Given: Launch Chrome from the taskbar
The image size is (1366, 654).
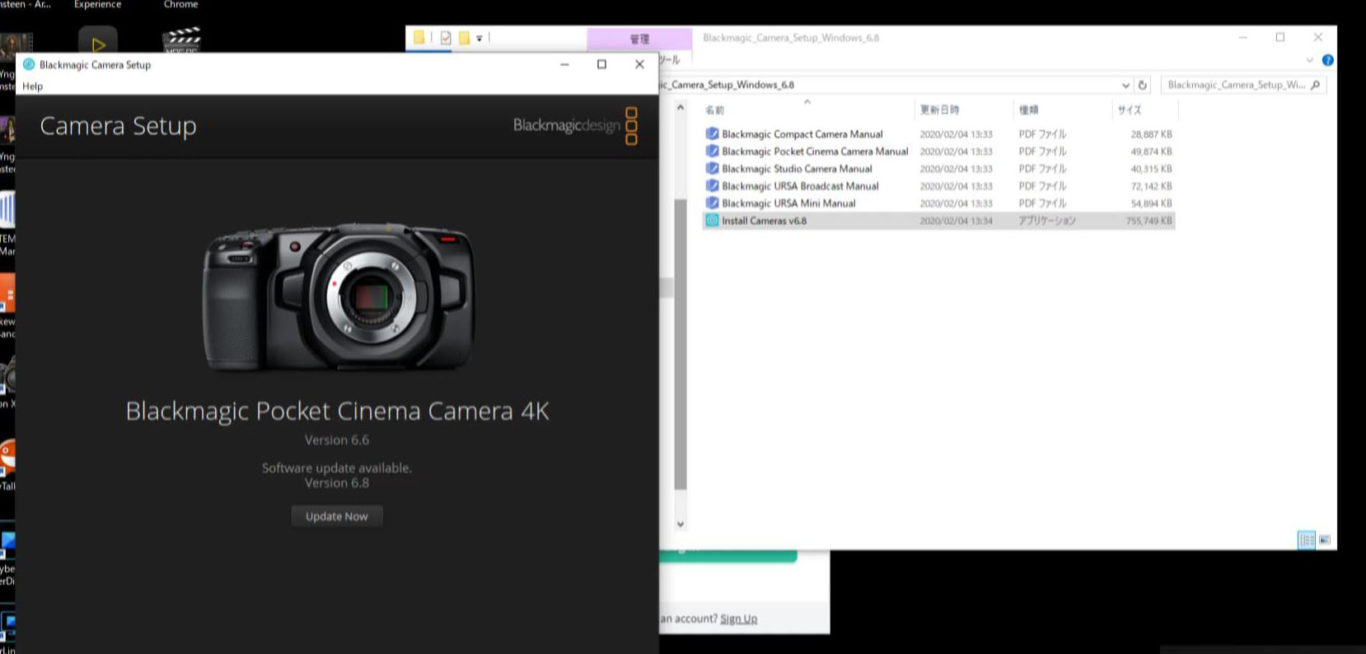Looking at the screenshot, I should click(x=180, y=4).
